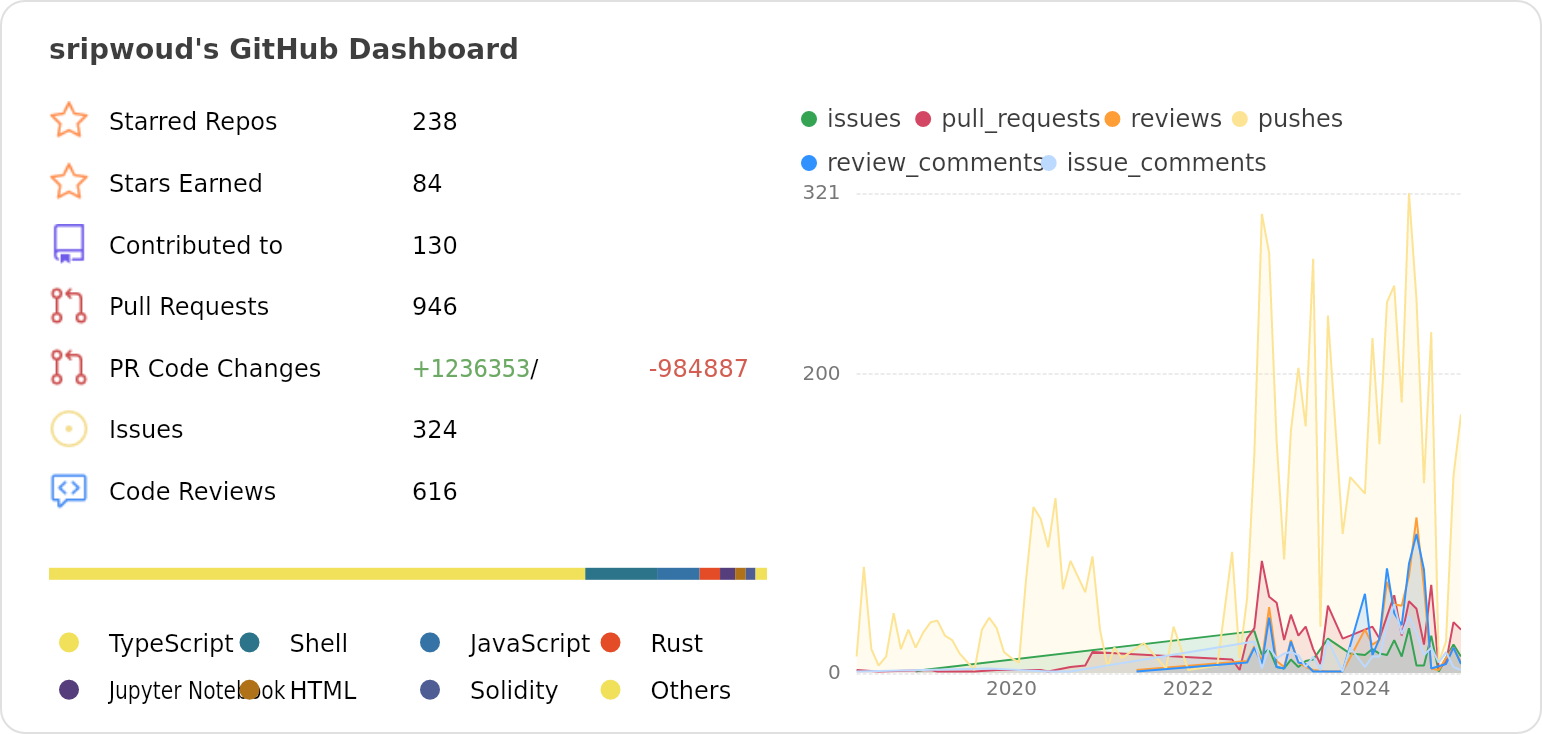
Task: Click the "Rust" language label
Action: 677,644
